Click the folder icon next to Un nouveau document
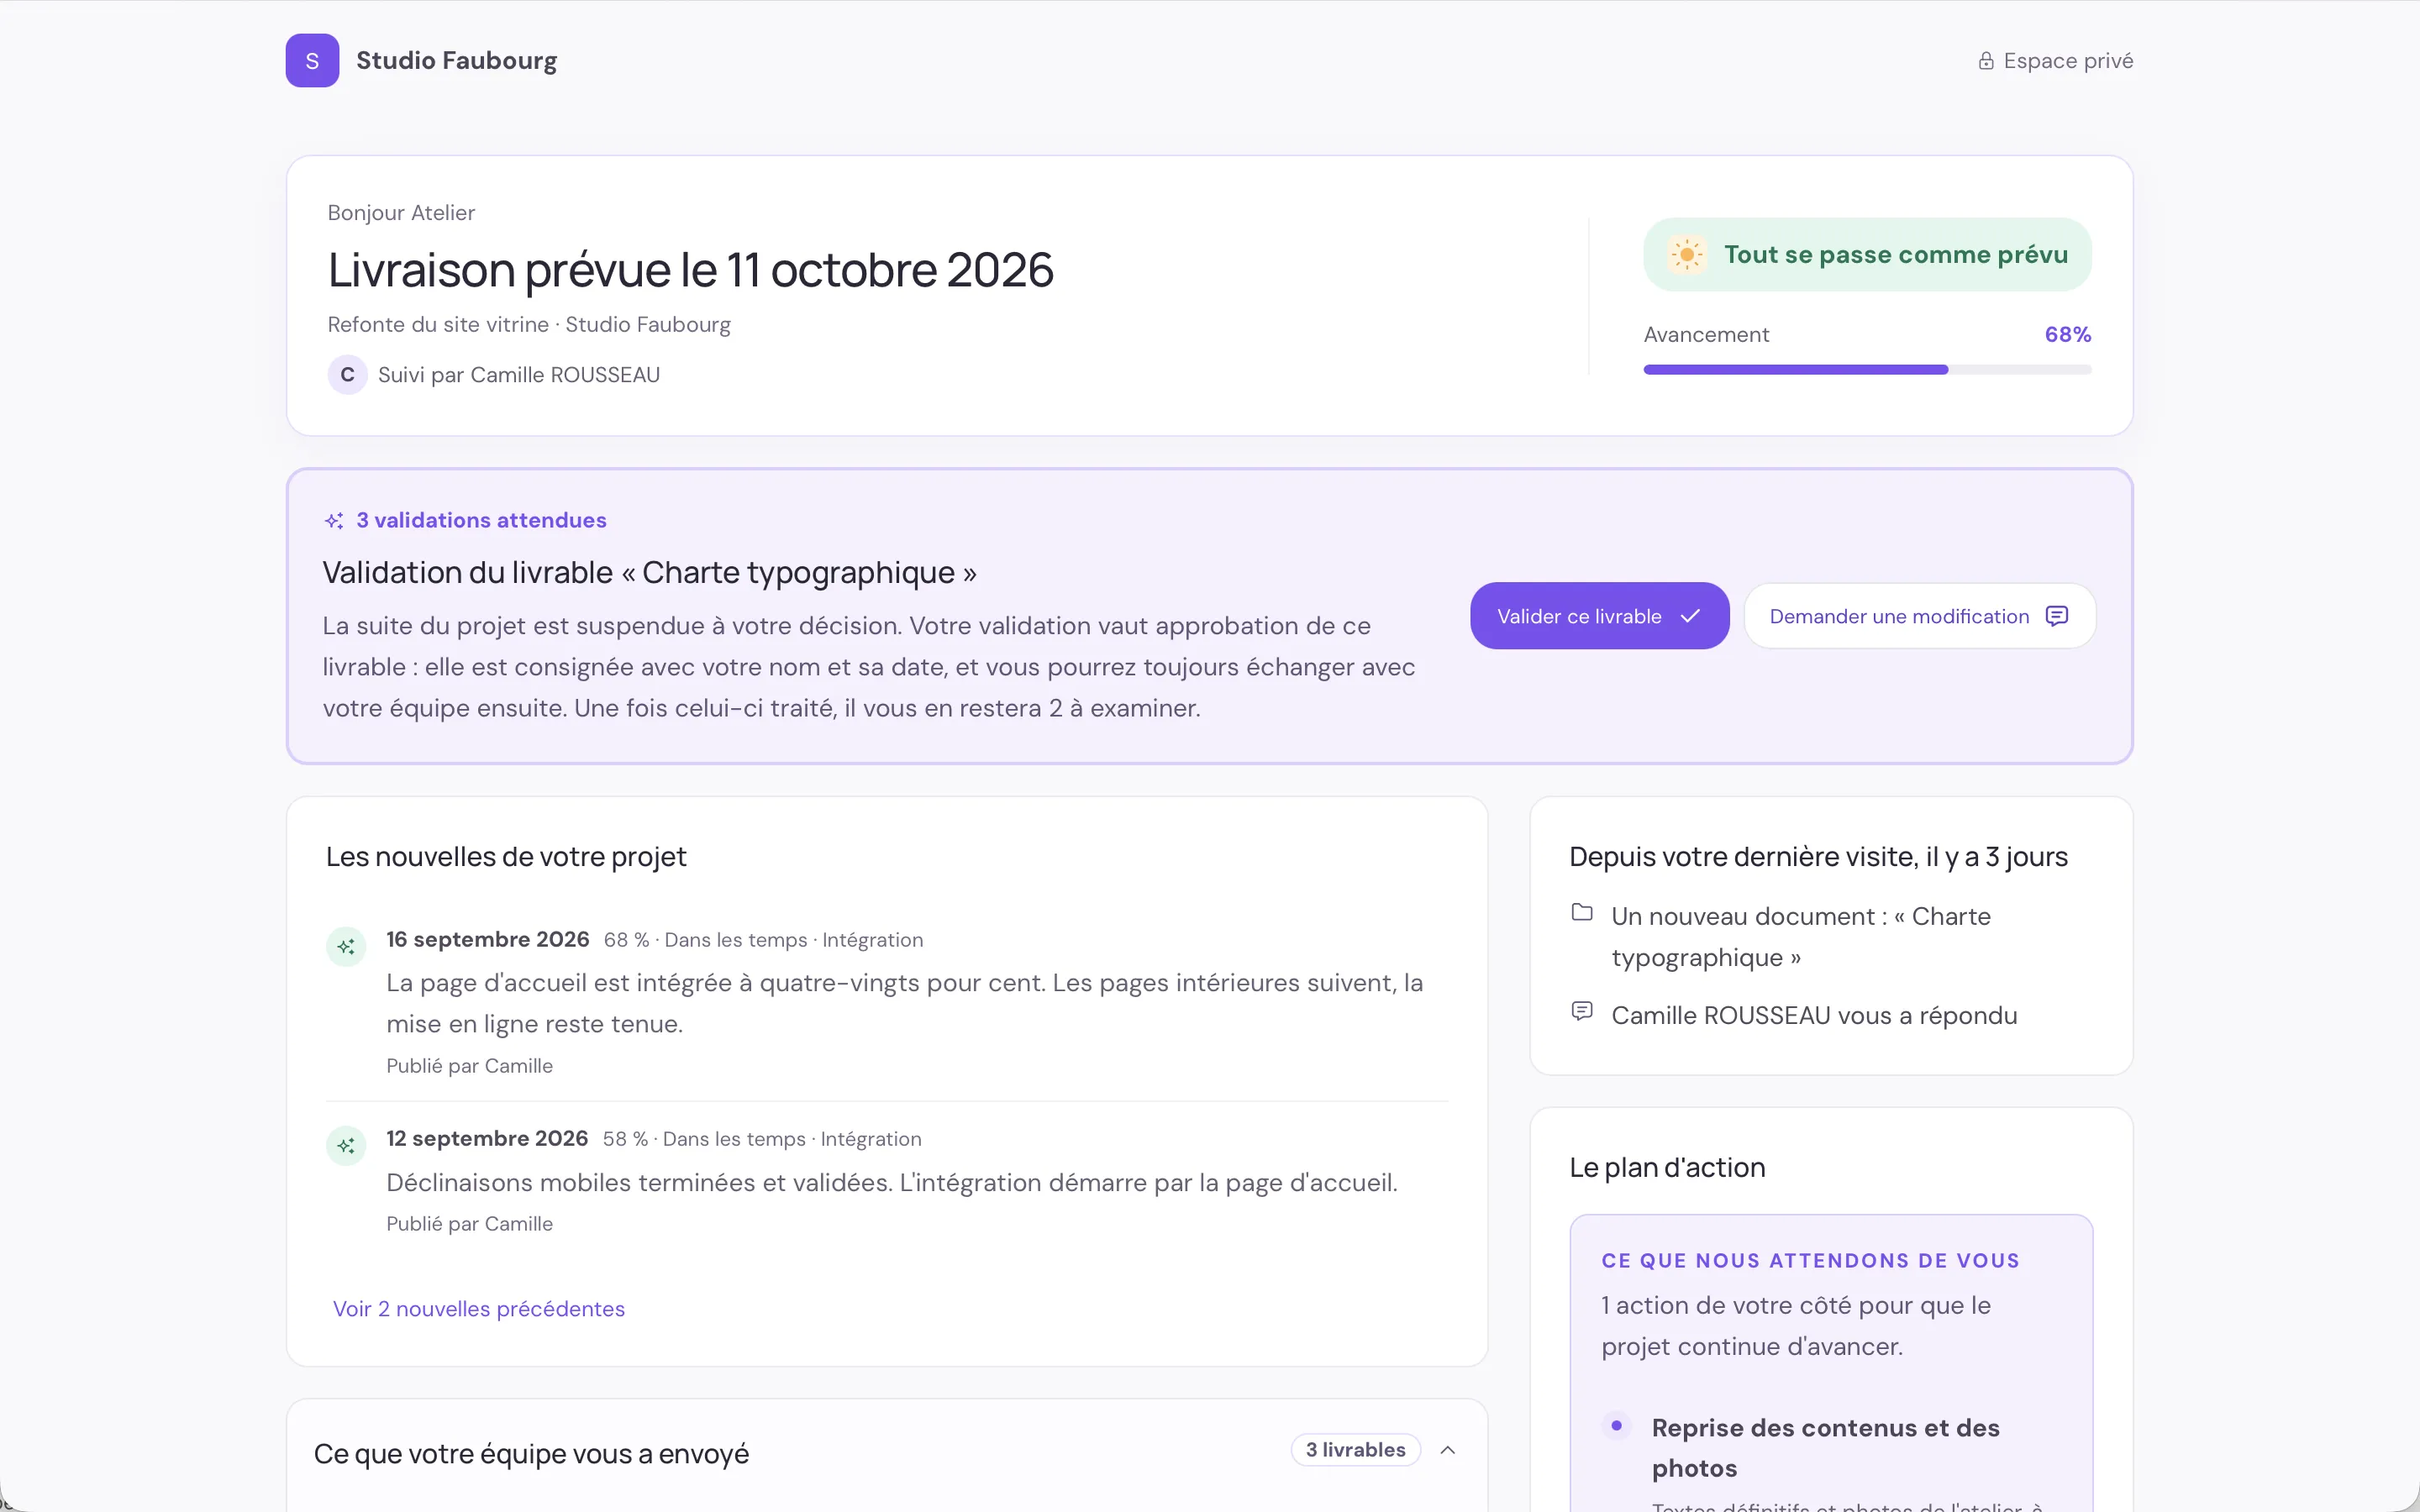Image resolution: width=2420 pixels, height=1512 pixels. 1582,913
